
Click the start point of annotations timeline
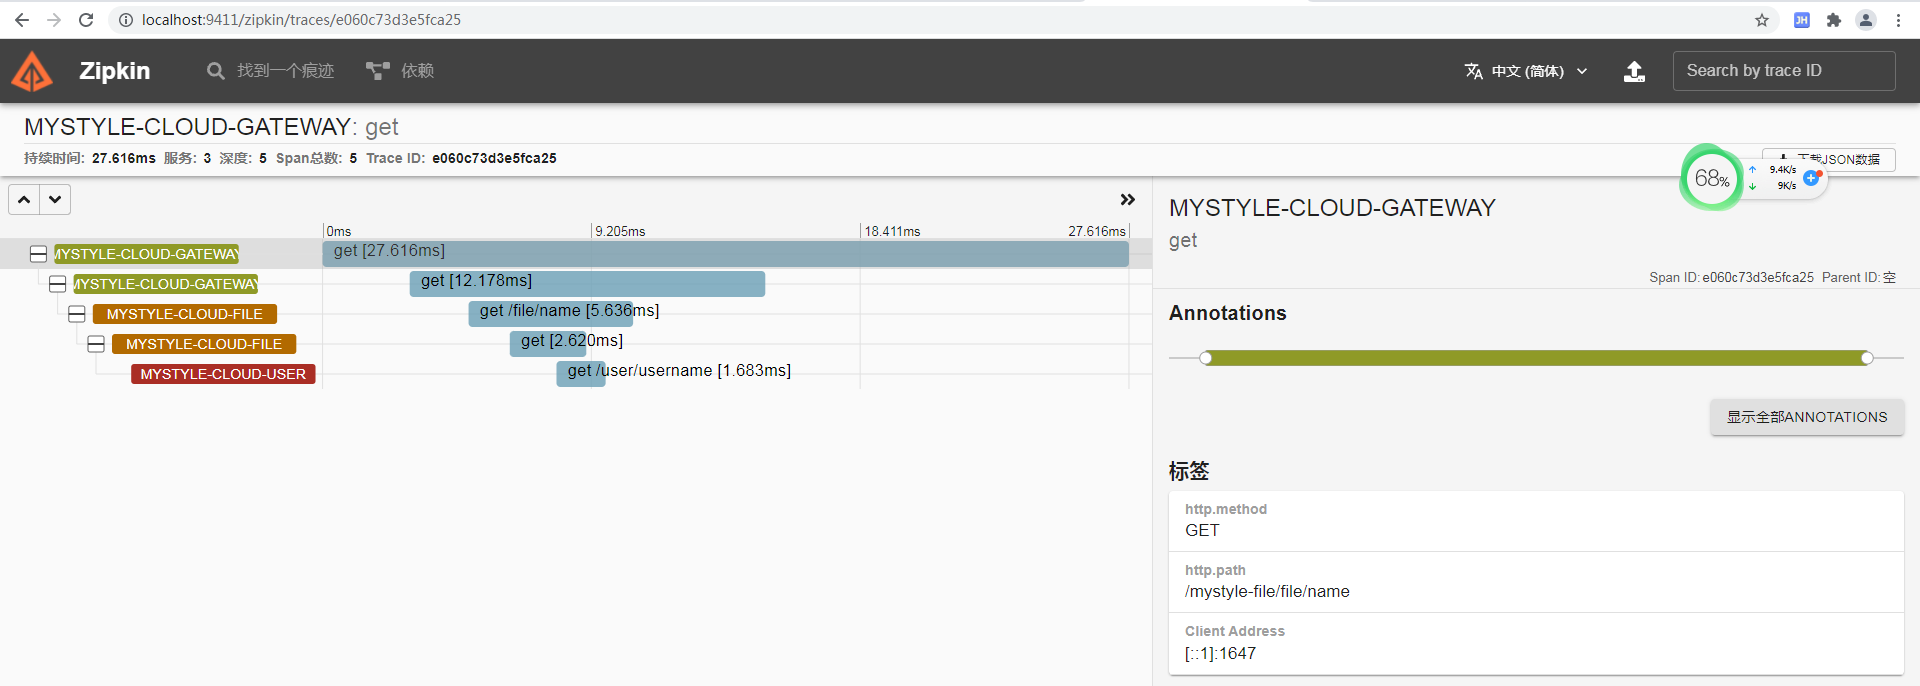click(x=1206, y=358)
